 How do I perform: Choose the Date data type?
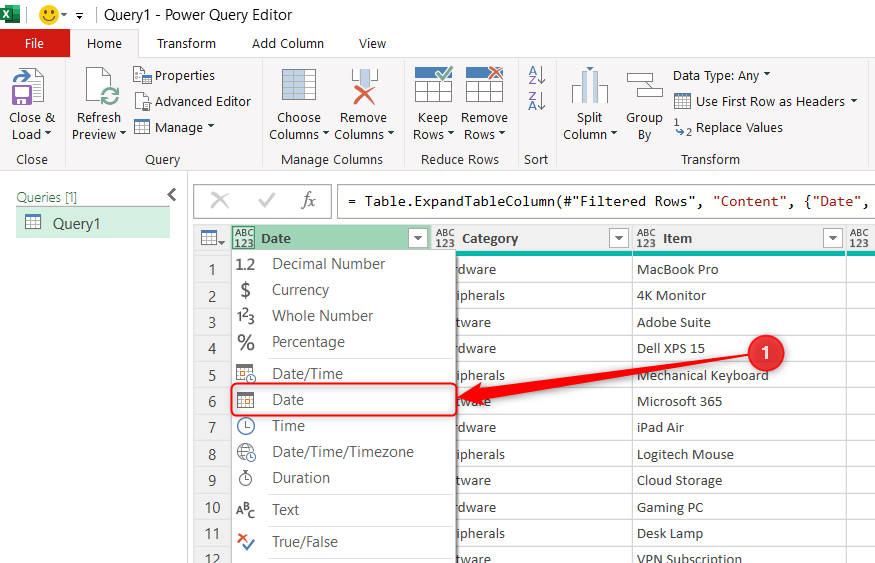(344, 400)
